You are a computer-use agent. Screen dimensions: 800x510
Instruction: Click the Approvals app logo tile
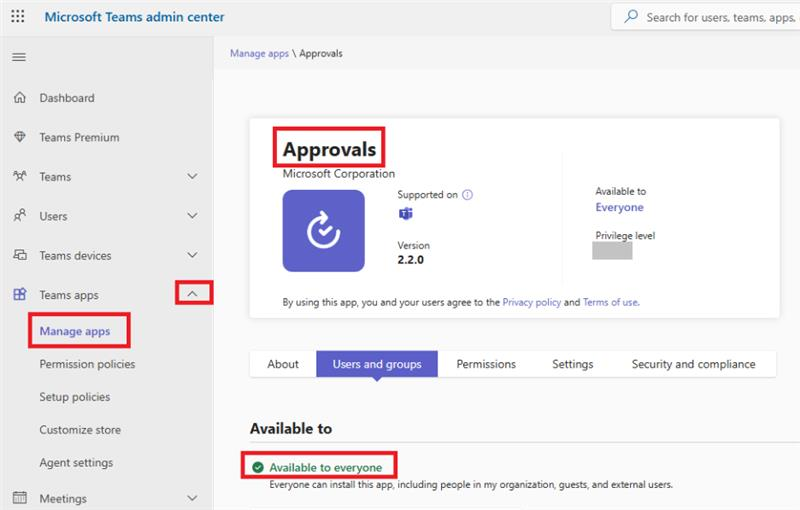pos(323,231)
